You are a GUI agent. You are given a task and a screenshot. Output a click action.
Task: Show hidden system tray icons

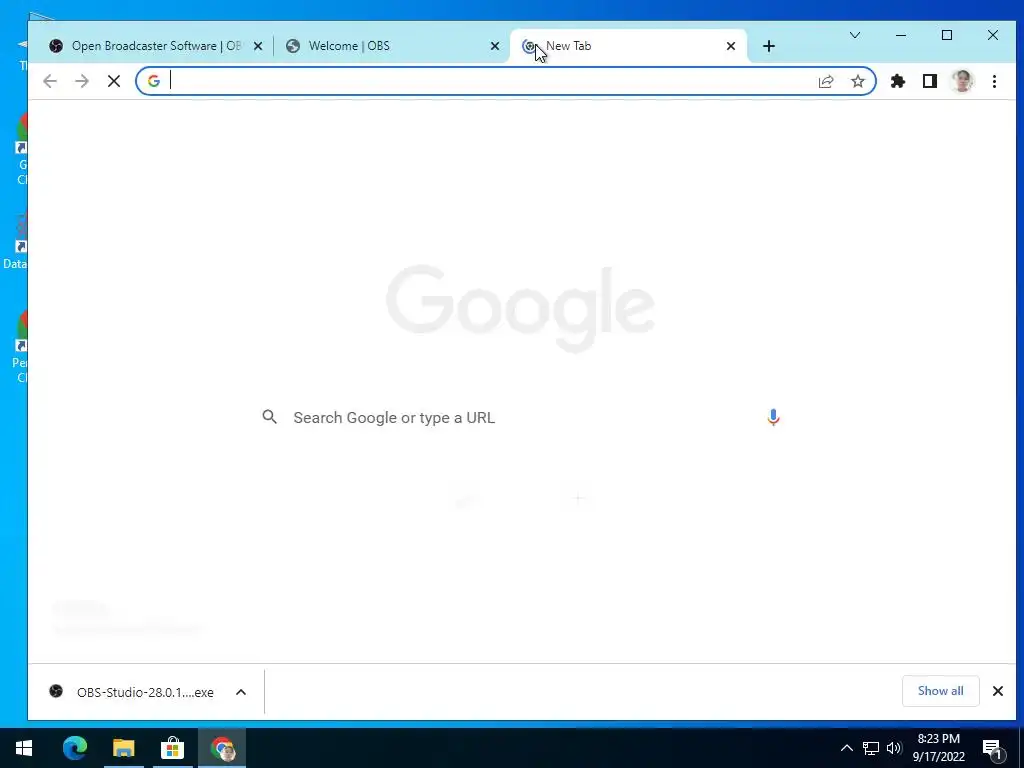tap(846, 748)
